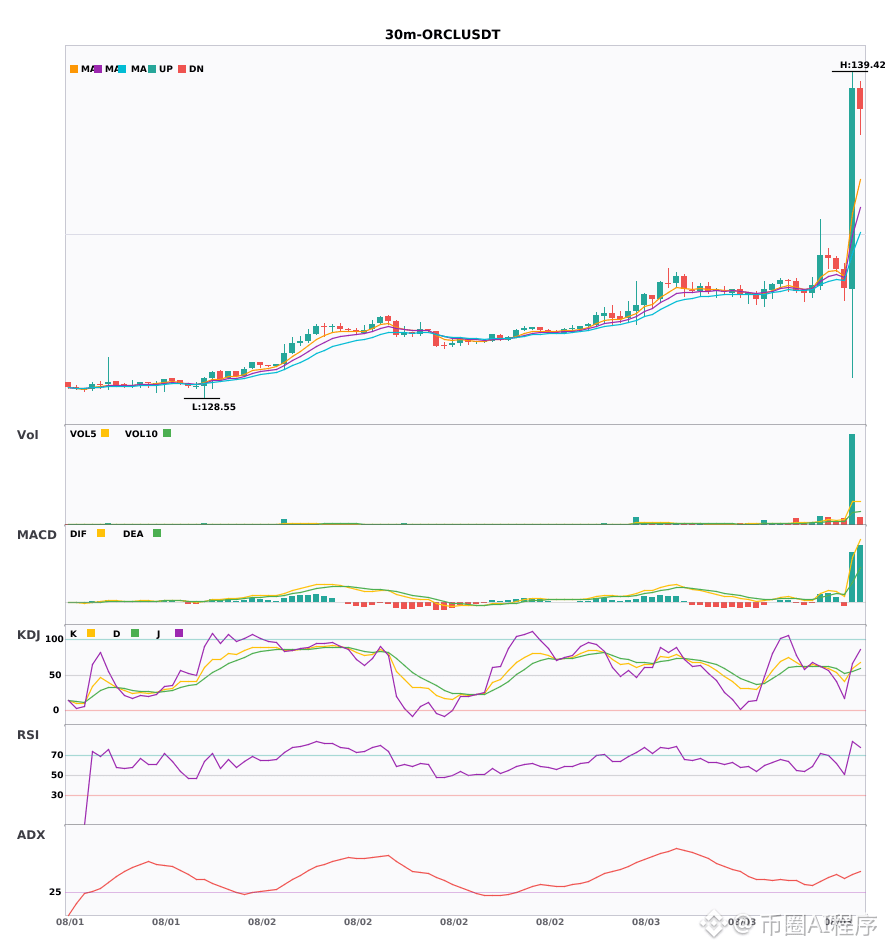Click the DIF legend text
This screenshot has width=885, height=950.
78,534
